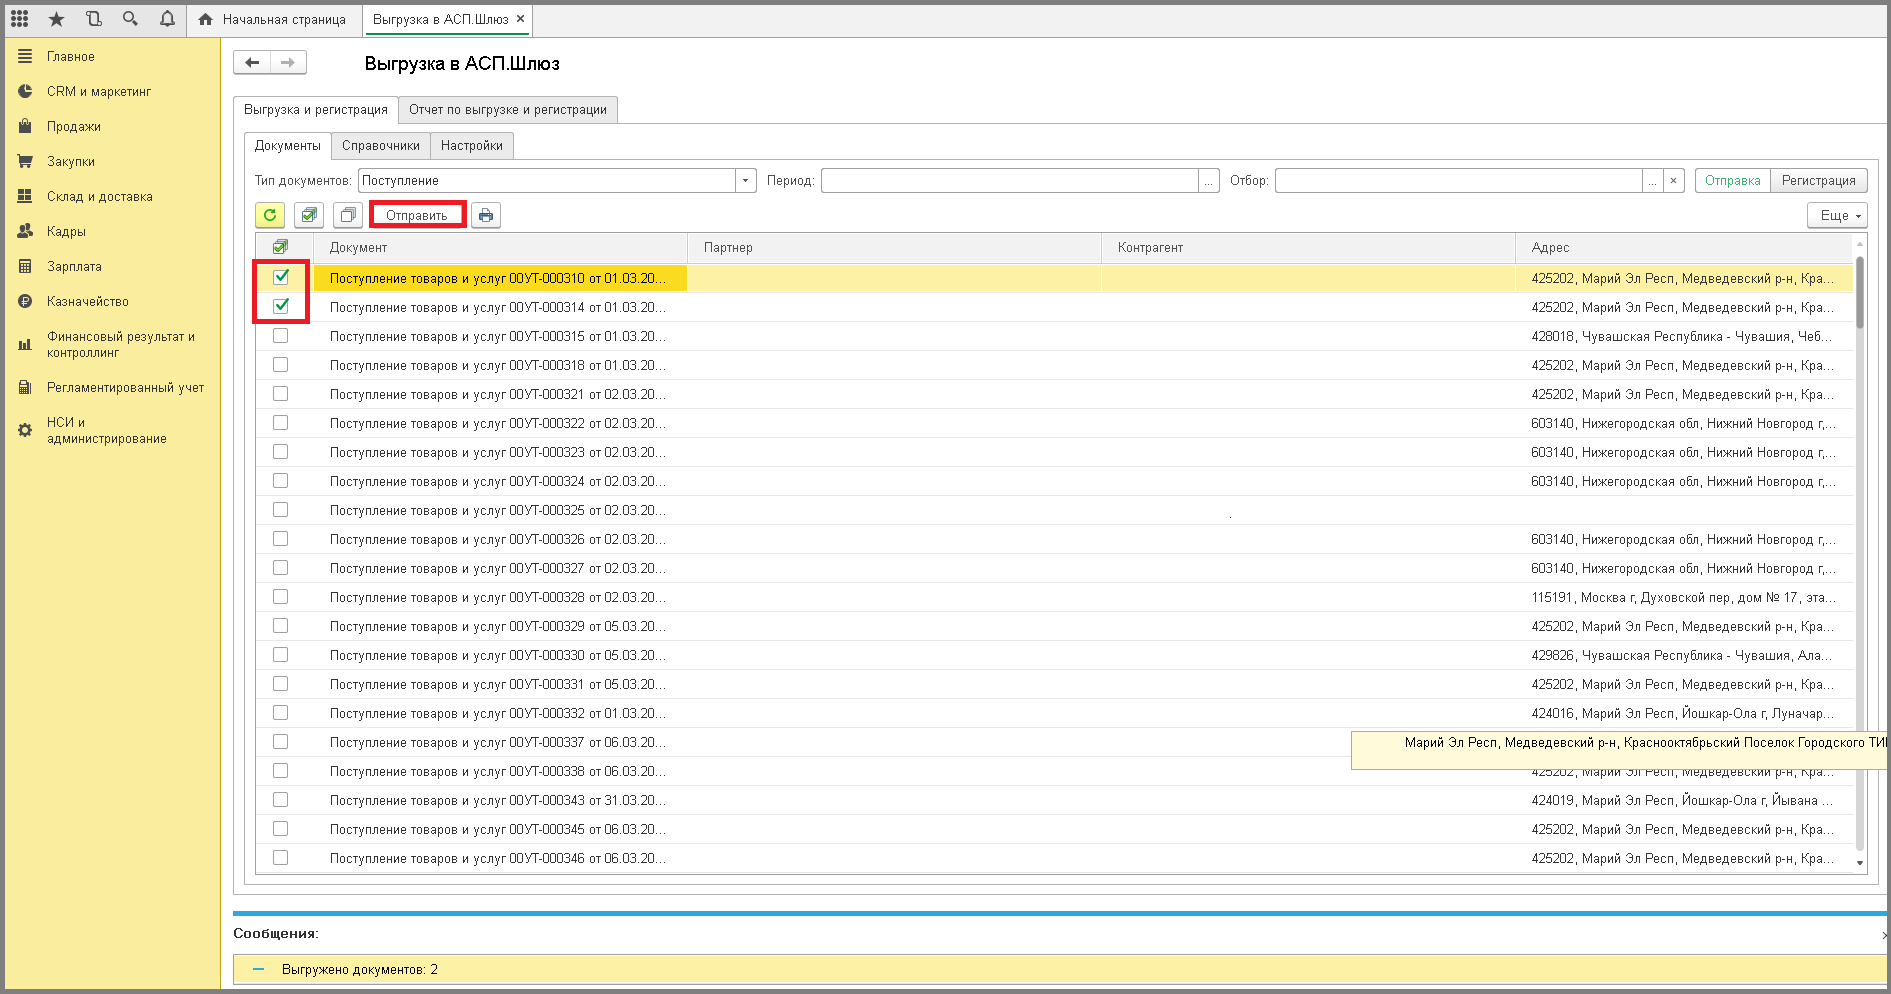Viewport: 1891px width, 994px height.
Task: Uncheck document 00УТ-000314 checkbox
Action: (281, 306)
